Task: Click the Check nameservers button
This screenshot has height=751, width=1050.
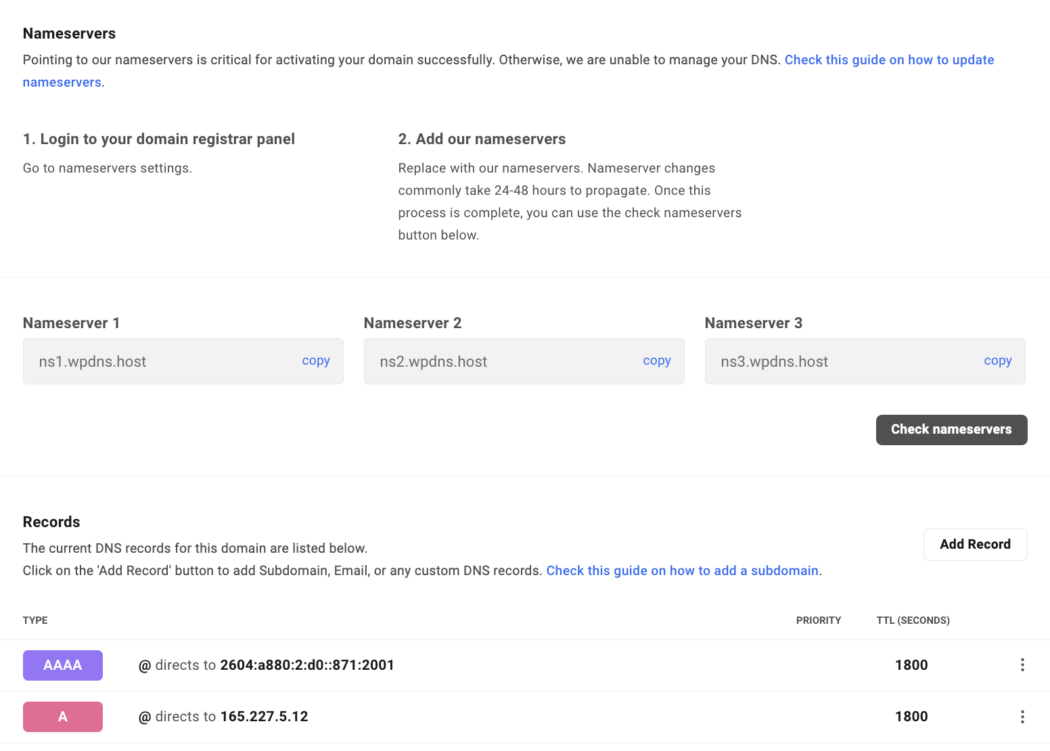Action: [951, 429]
